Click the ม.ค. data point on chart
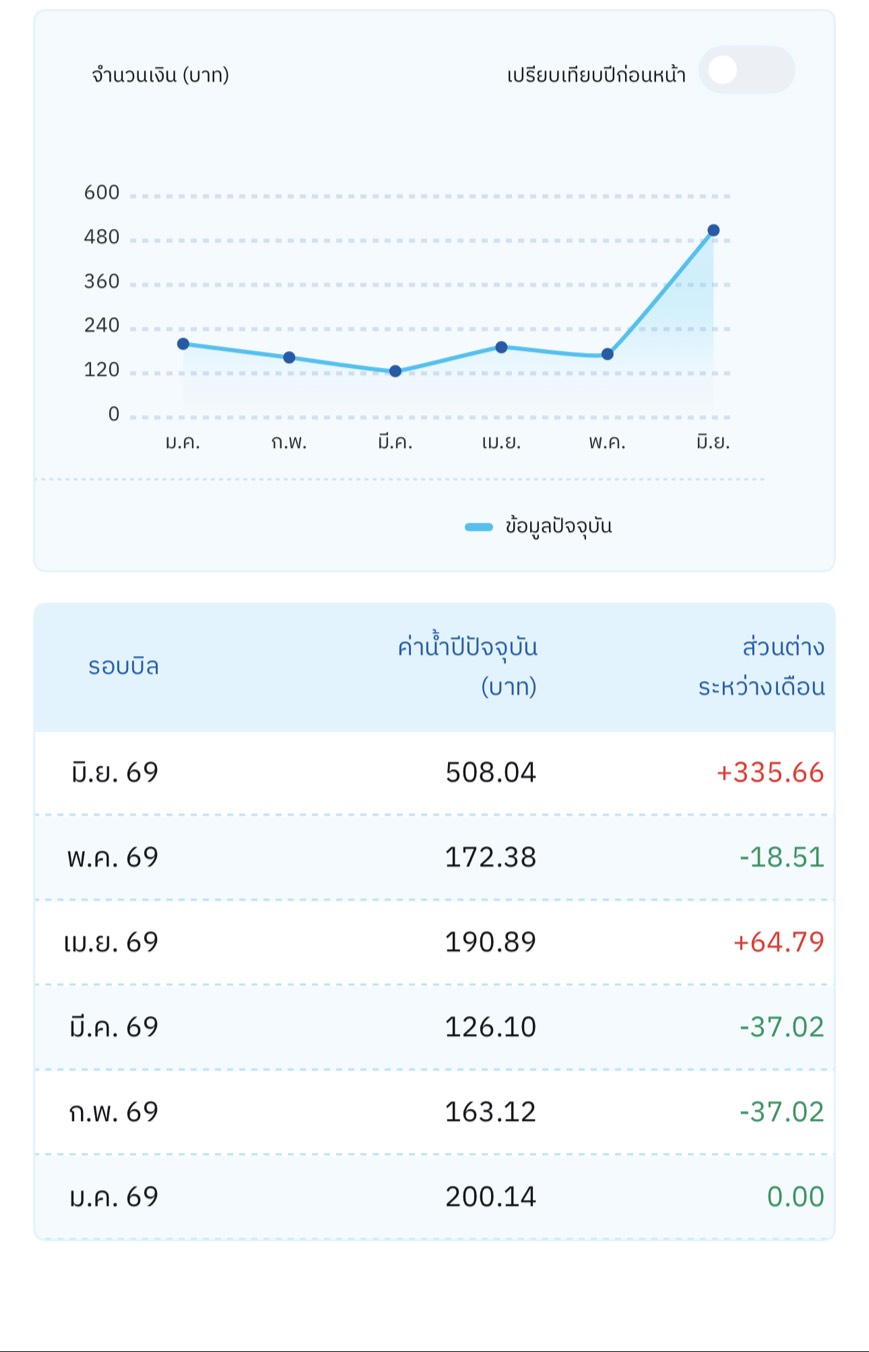The image size is (869, 1352). click(183, 344)
